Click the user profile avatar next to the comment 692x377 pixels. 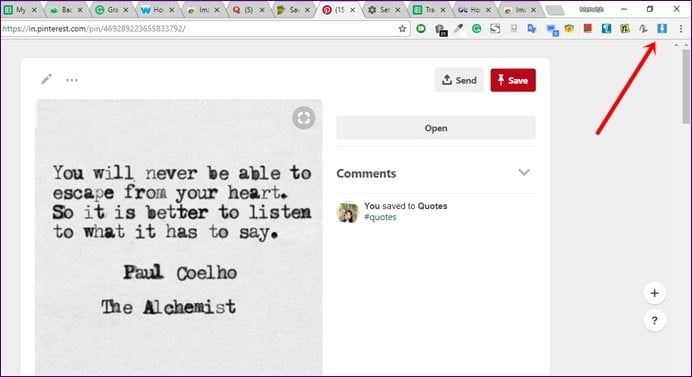[x=348, y=212]
